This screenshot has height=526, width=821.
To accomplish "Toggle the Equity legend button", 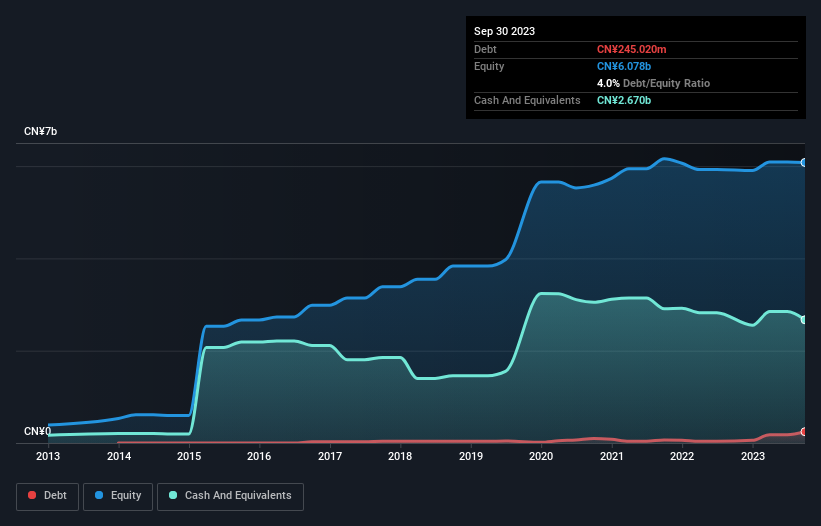I will tap(118, 496).
